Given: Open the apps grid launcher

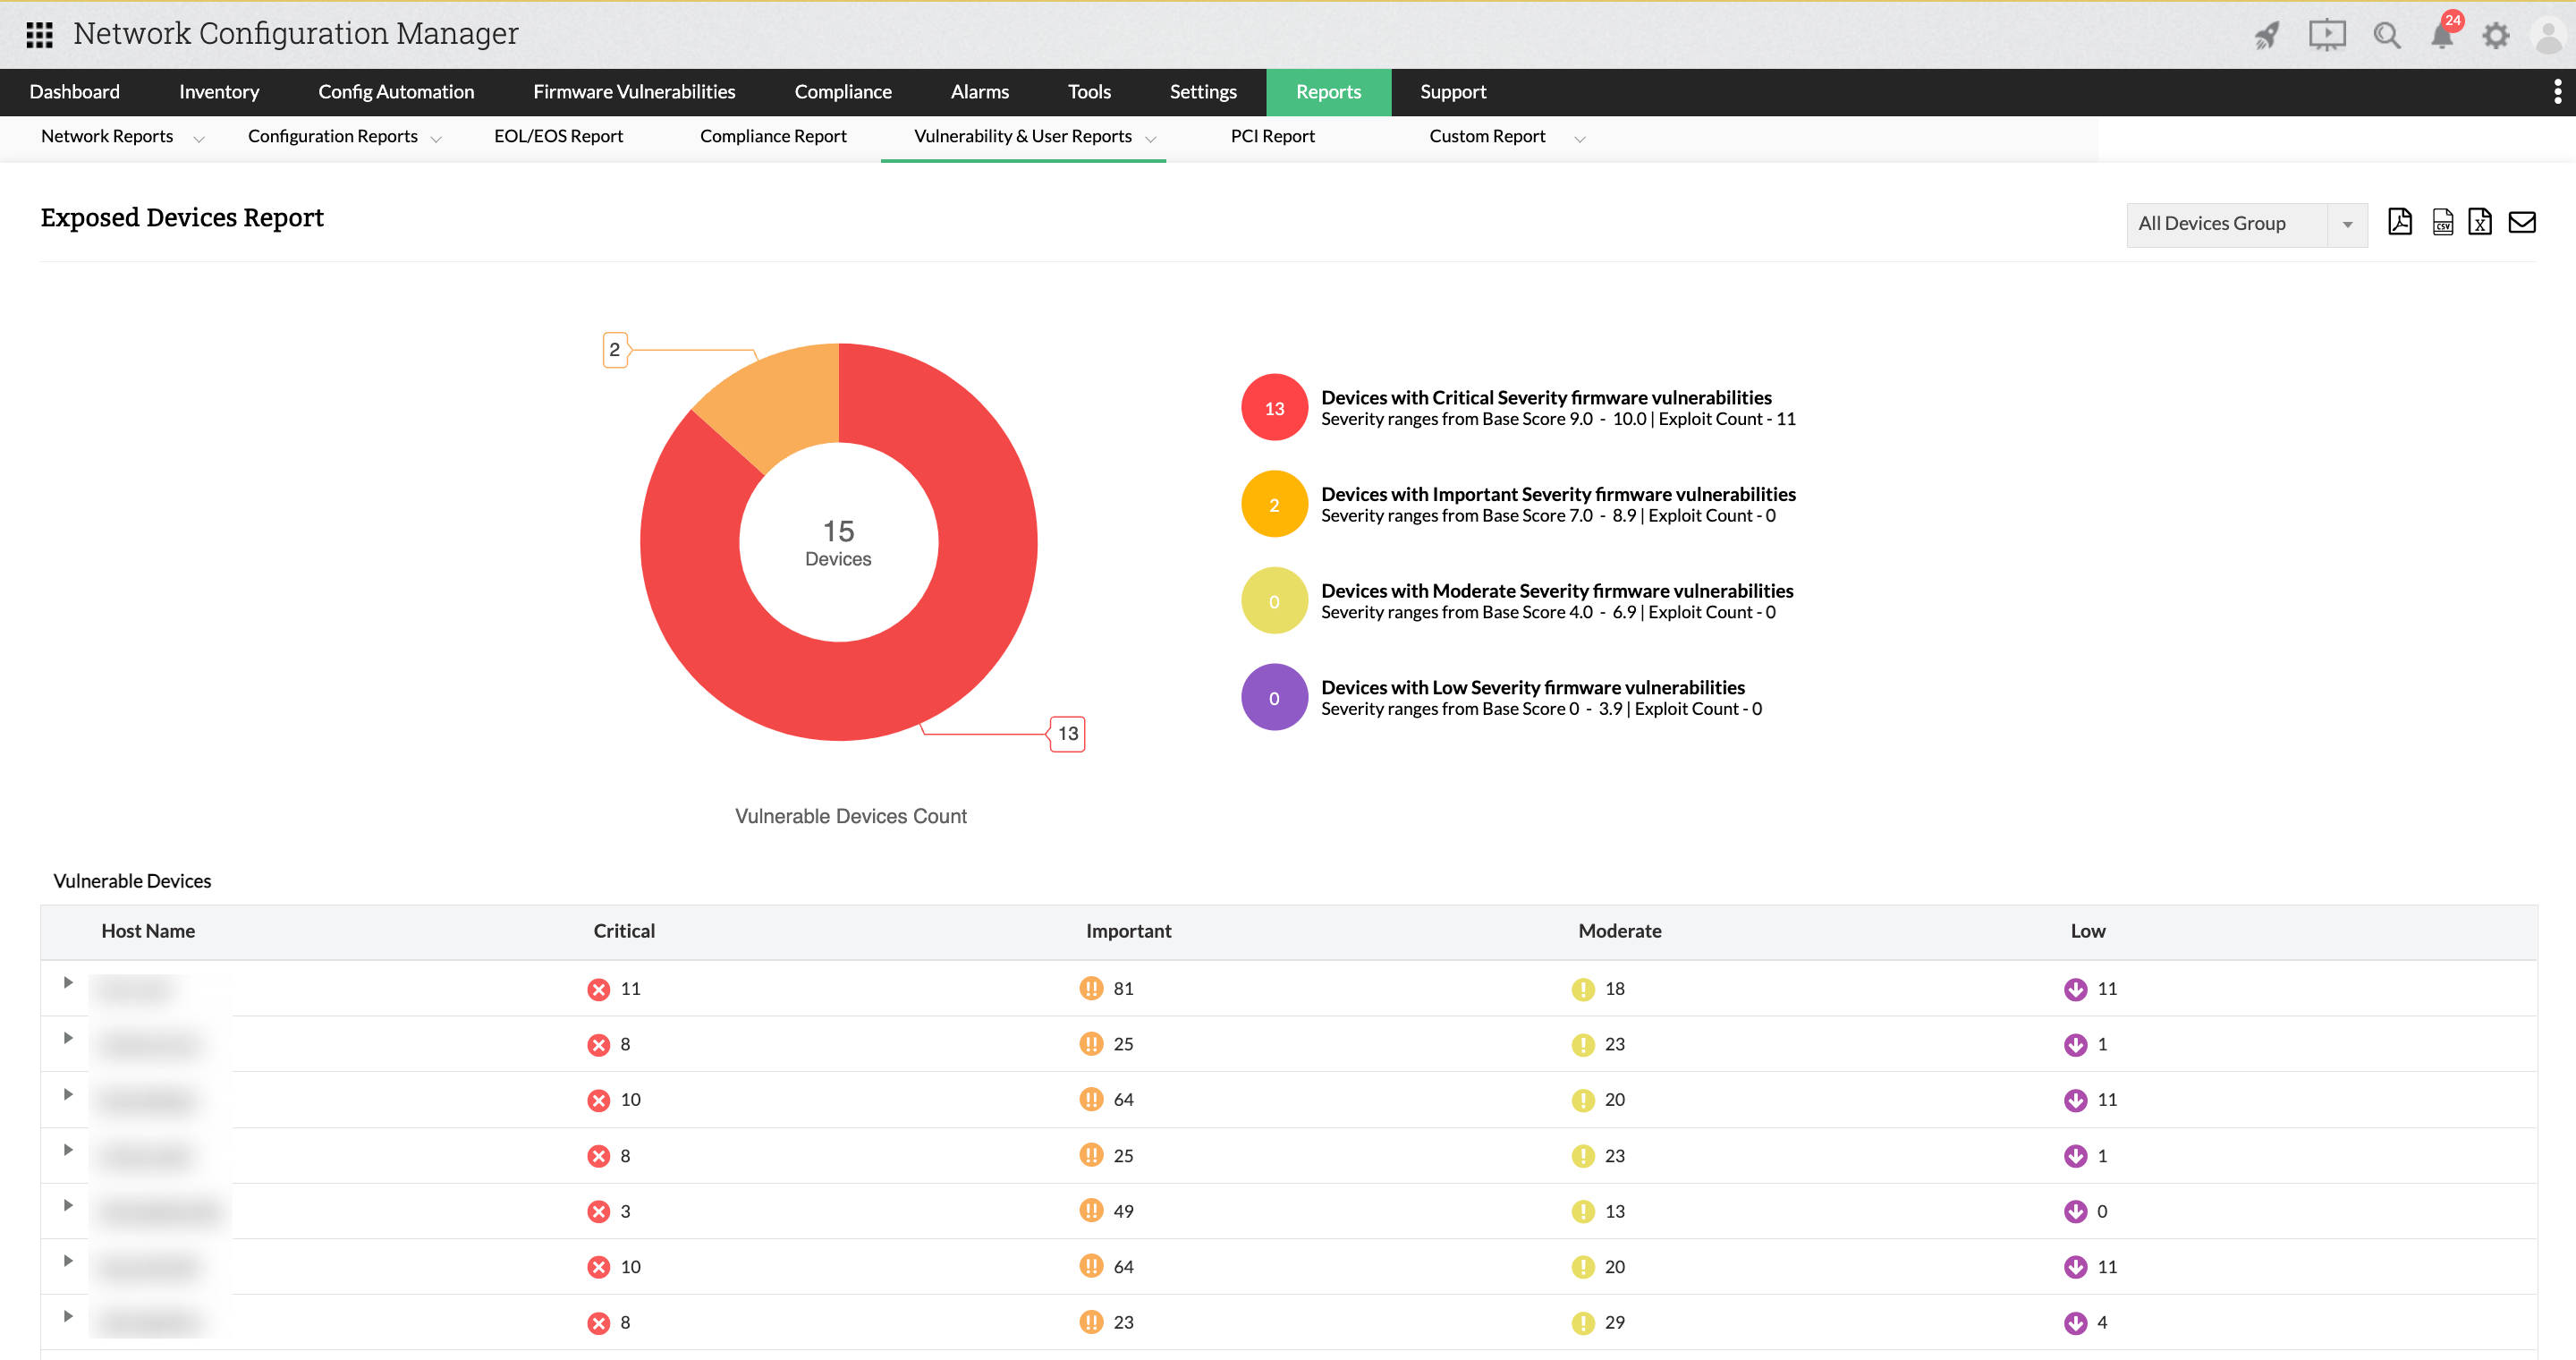Looking at the screenshot, I should coord(39,35).
